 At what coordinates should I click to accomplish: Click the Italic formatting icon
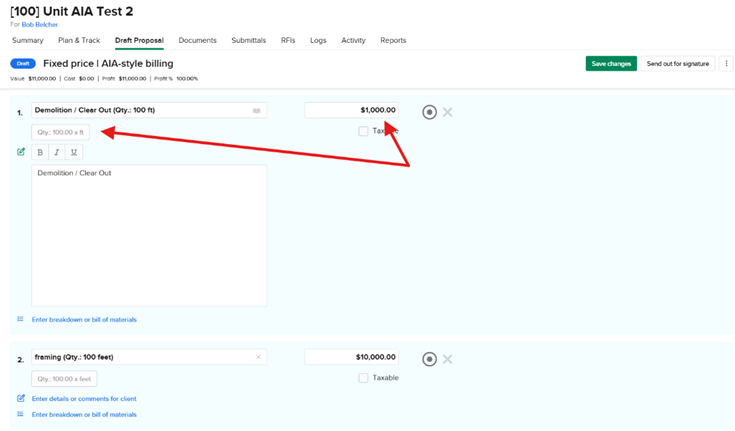click(x=57, y=153)
